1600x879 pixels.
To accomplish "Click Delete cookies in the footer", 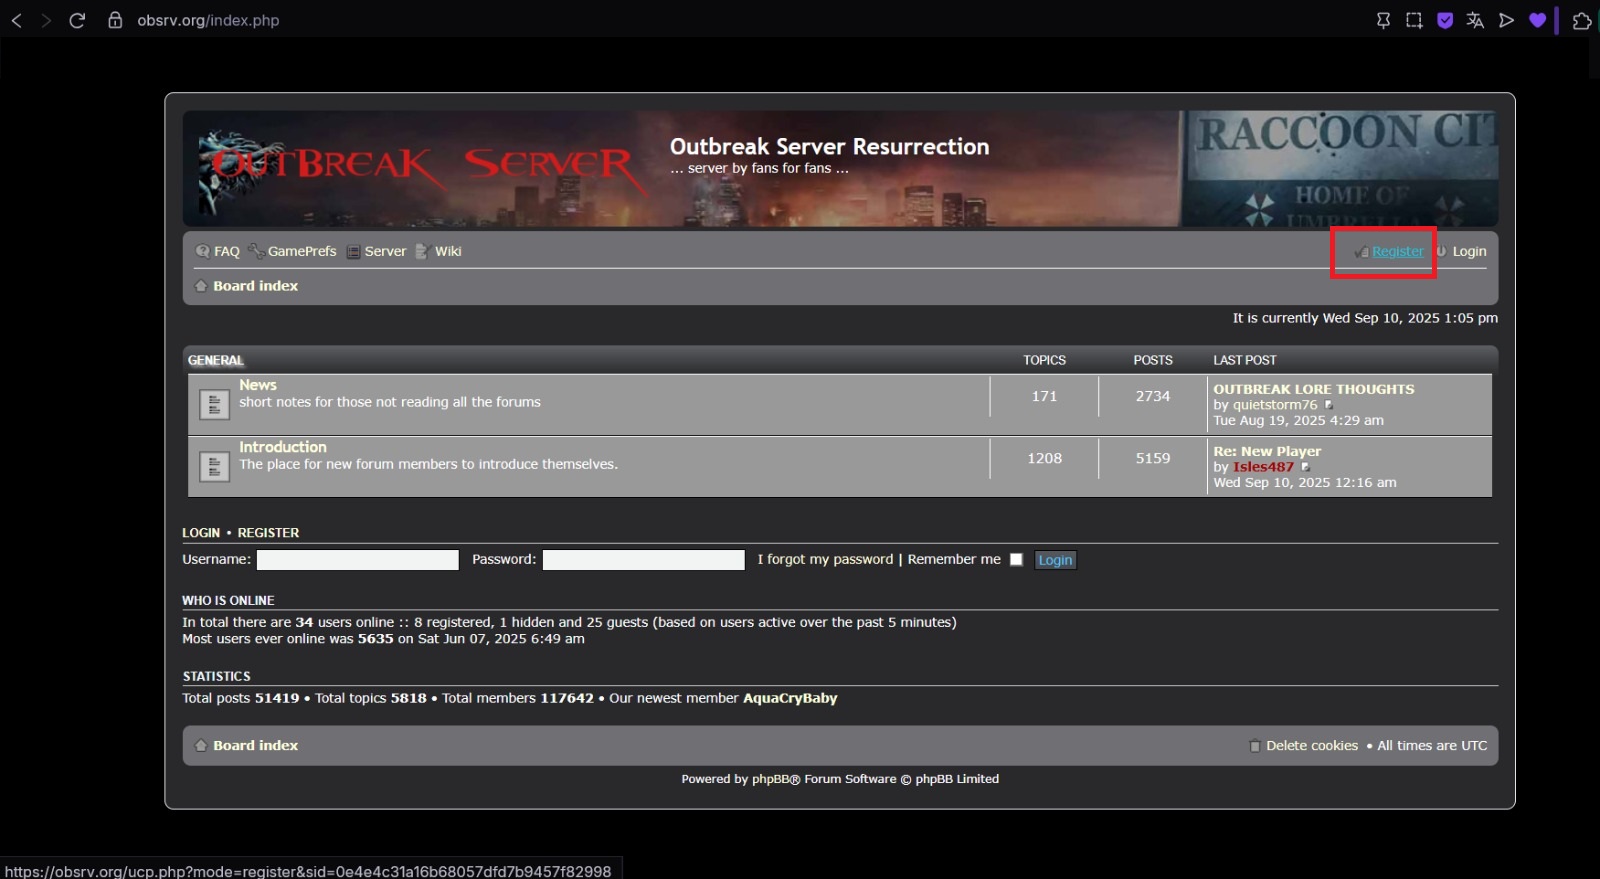I will (x=1311, y=746).
